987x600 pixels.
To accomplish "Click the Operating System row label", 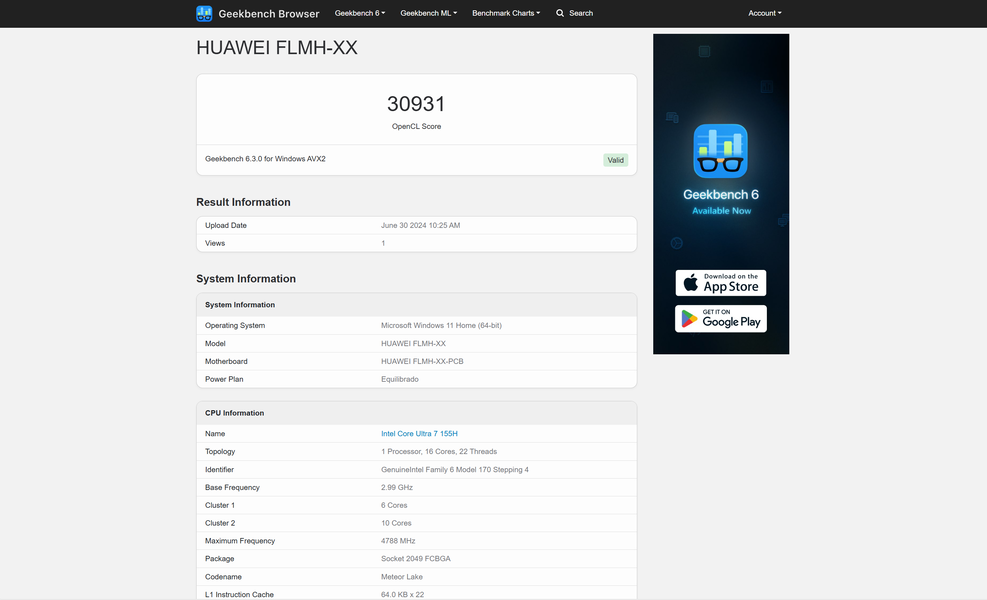I will tap(235, 325).
